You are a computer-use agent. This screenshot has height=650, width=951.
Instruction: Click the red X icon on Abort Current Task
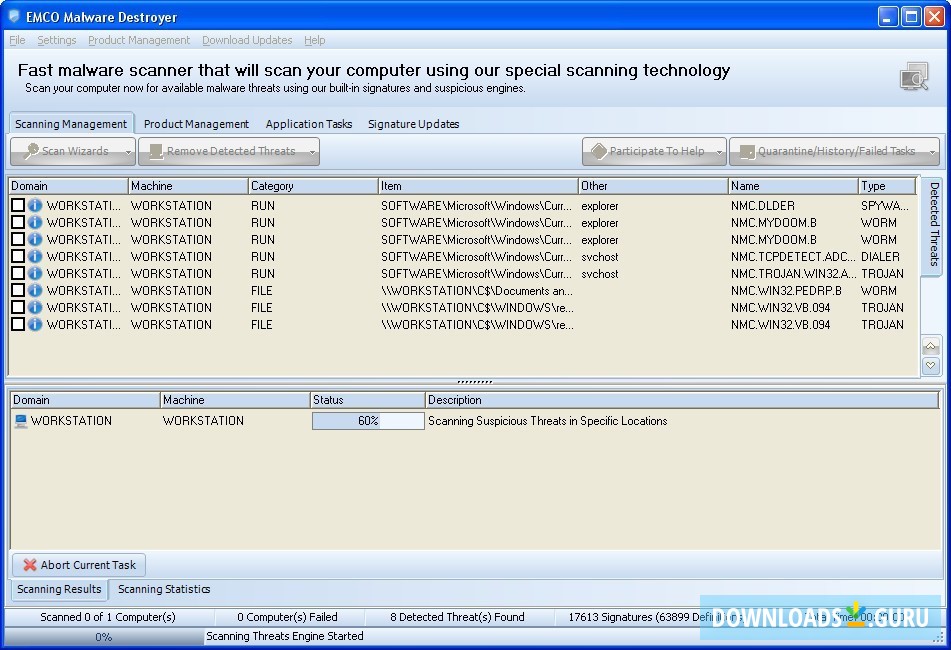click(30, 565)
